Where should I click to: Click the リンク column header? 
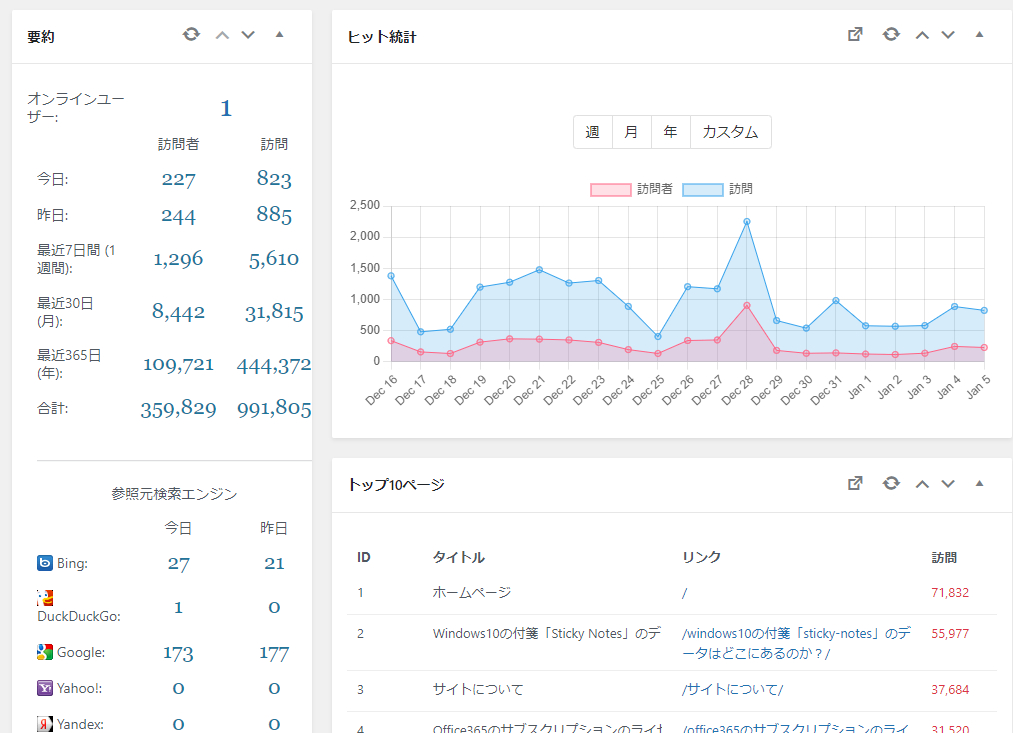[x=702, y=557]
